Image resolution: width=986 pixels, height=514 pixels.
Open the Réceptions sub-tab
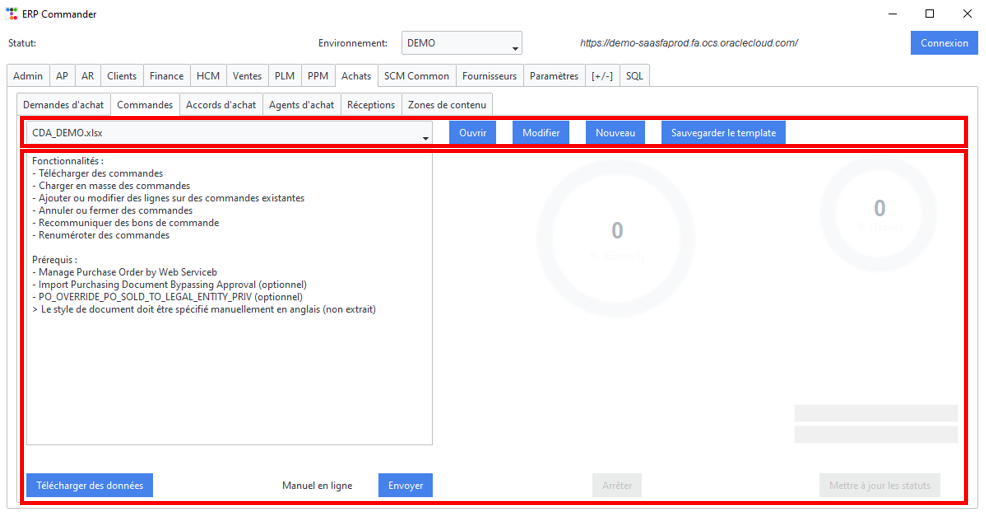coord(371,104)
